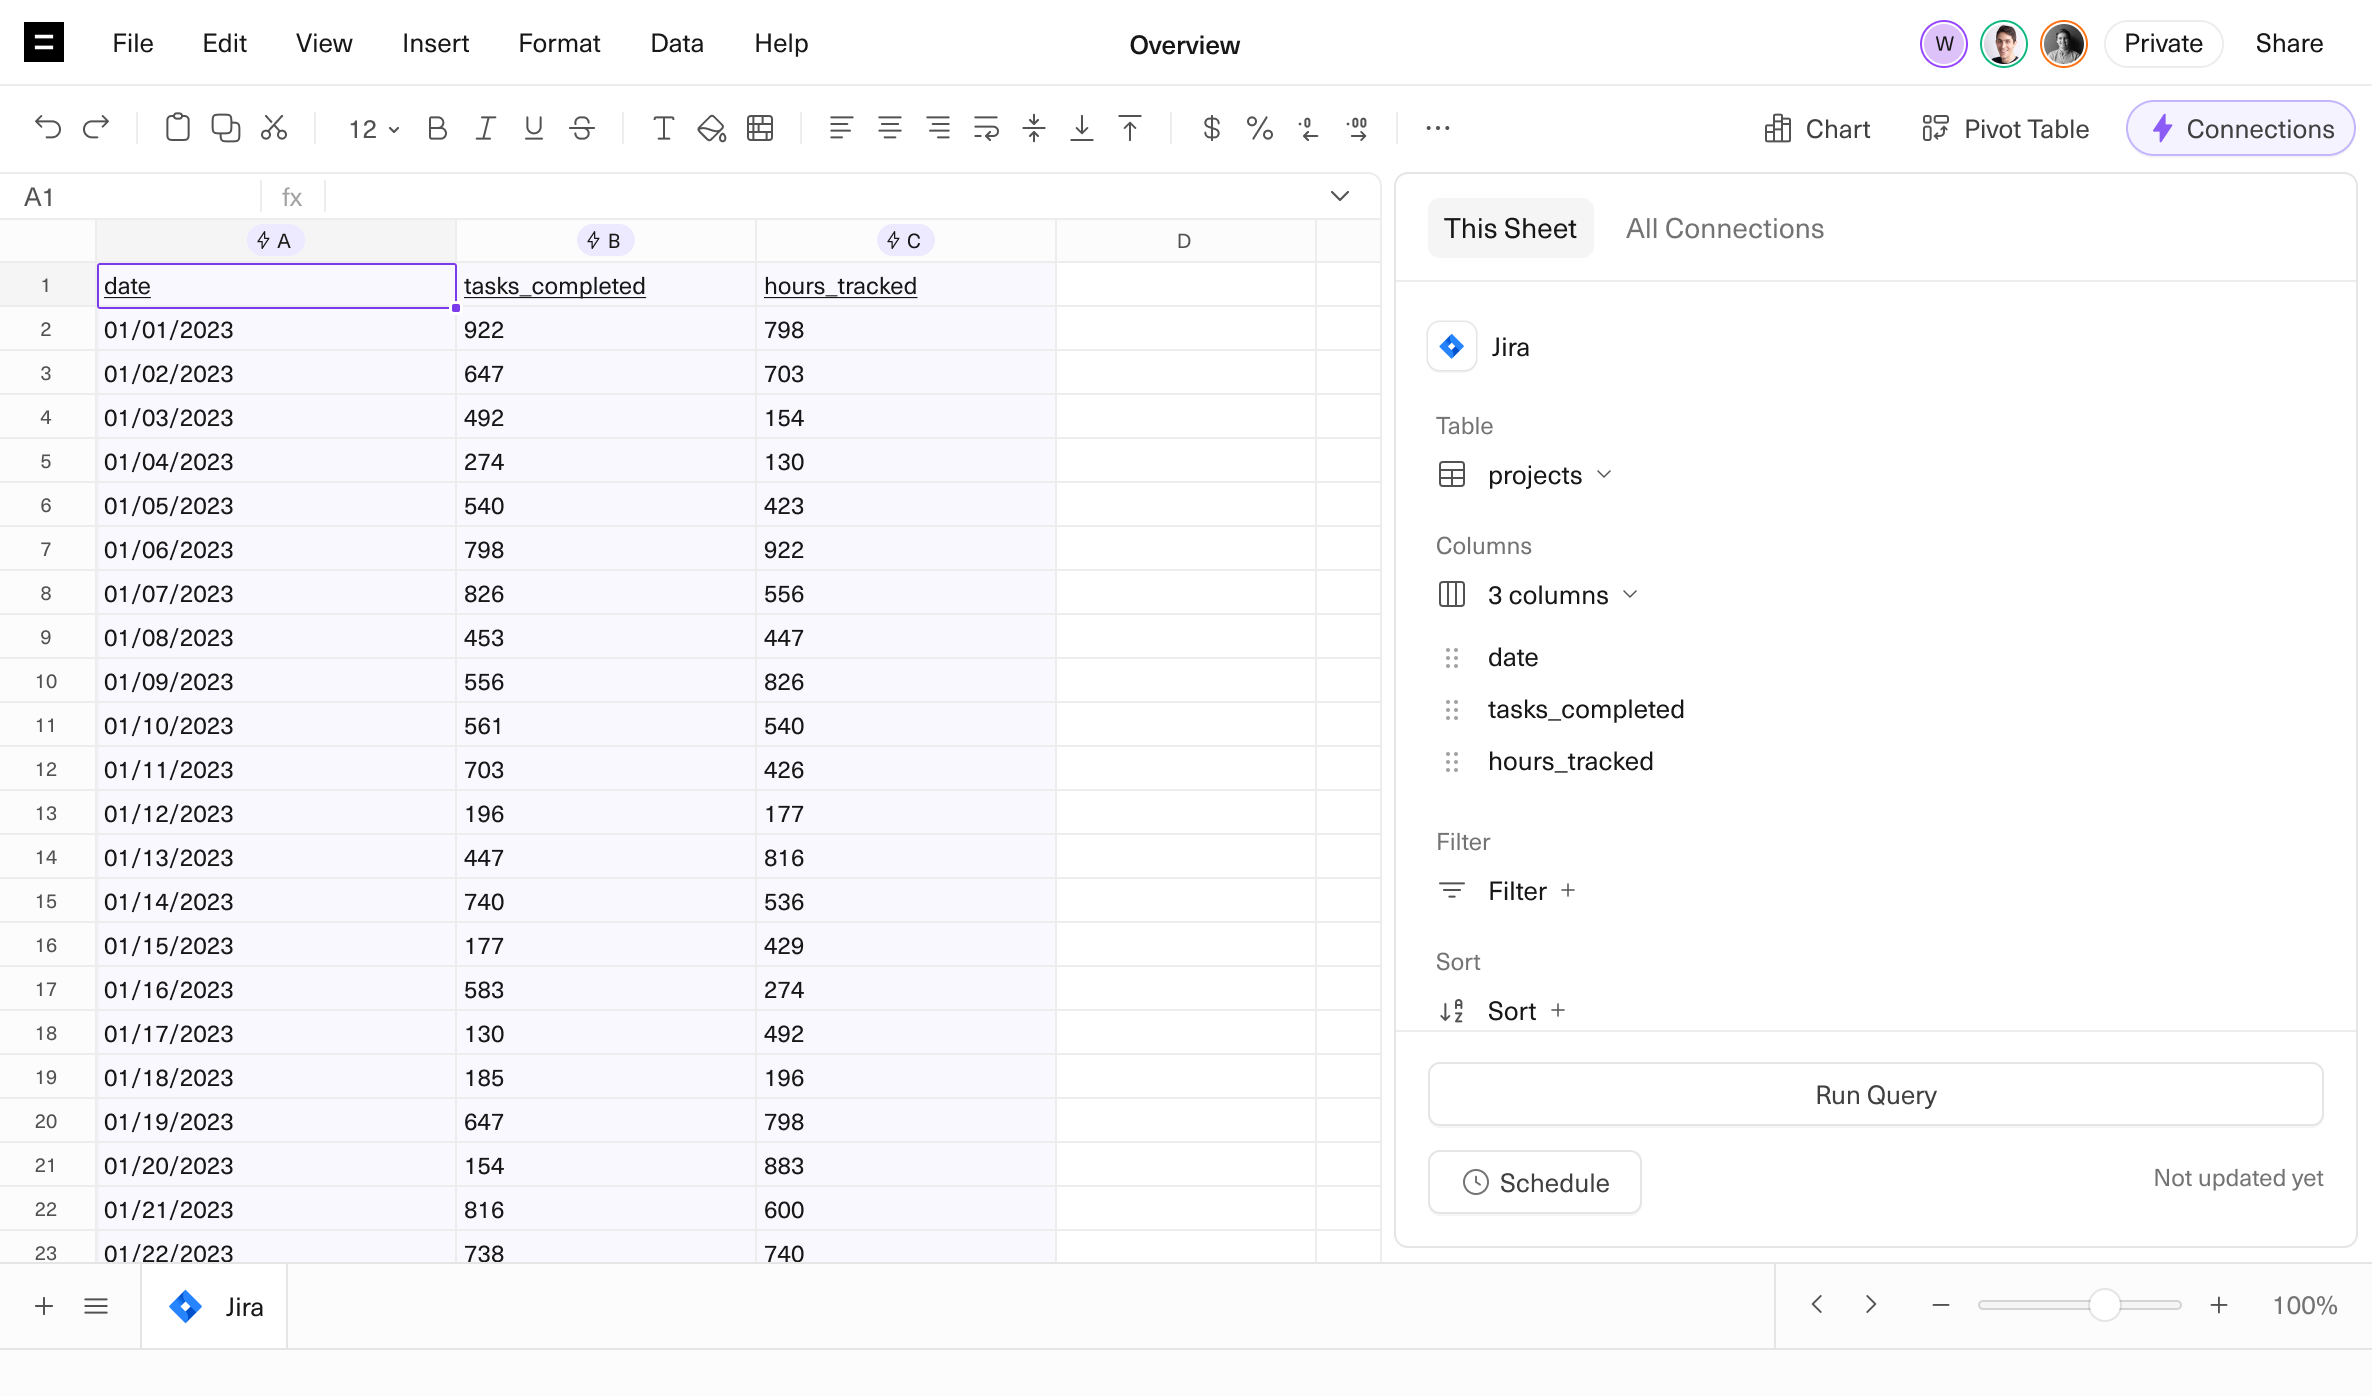Toggle bold formatting

click(436, 128)
